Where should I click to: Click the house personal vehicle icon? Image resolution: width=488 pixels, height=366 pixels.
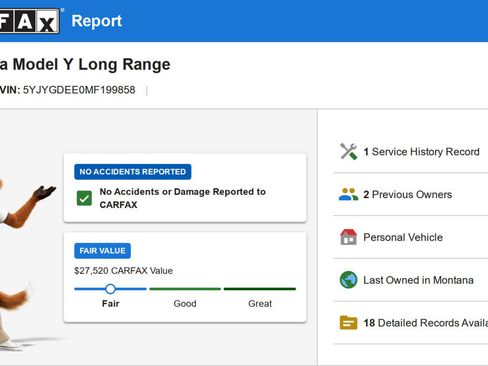pyautogui.click(x=348, y=237)
